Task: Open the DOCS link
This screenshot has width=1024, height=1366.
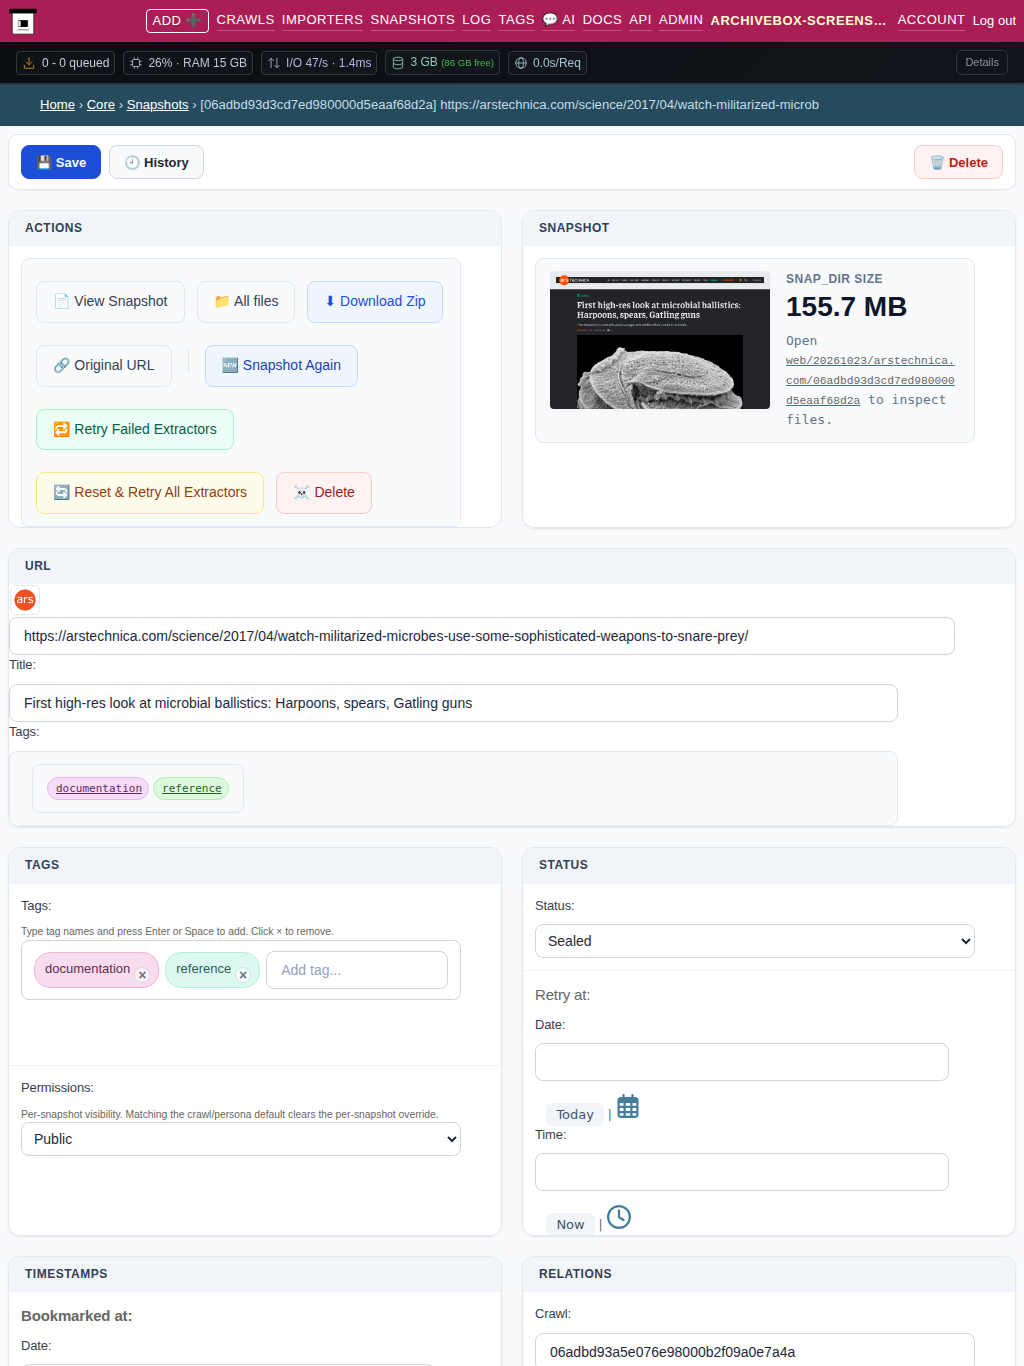Action: tap(602, 20)
